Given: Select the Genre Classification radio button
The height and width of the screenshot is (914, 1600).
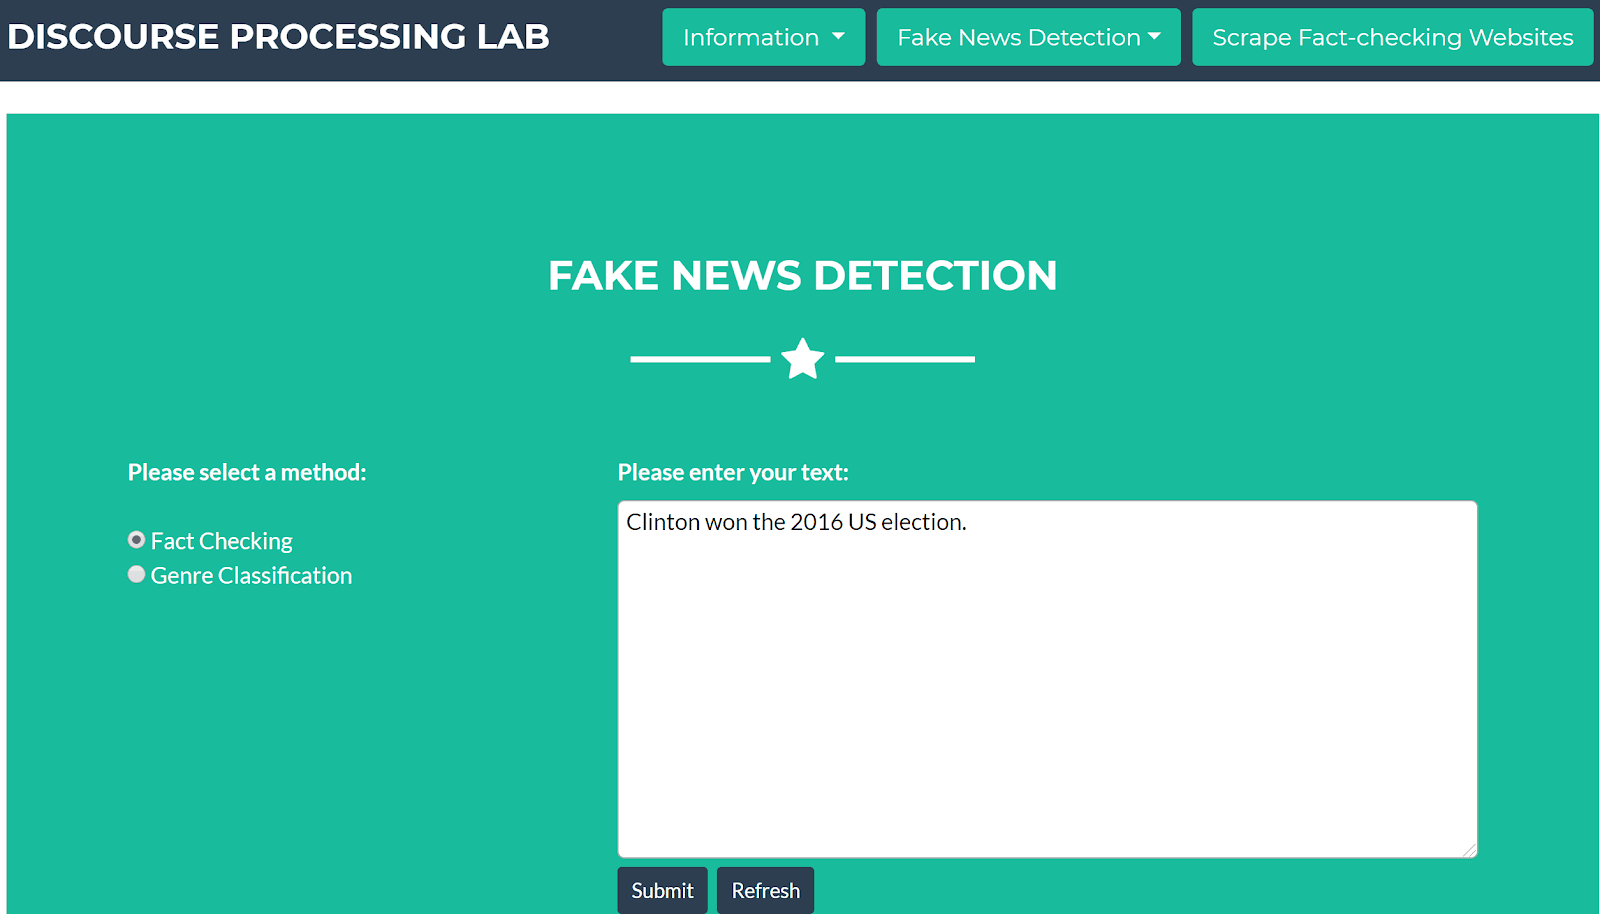Looking at the screenshot, I should pos(137,575).
